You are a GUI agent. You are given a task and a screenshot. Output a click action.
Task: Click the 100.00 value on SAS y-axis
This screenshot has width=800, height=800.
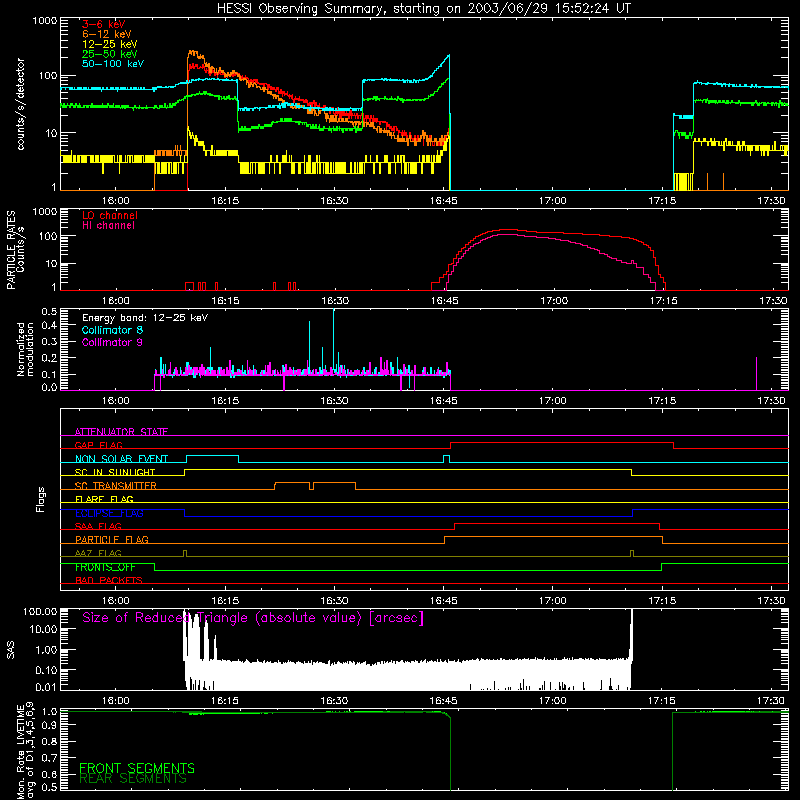coord(40,611)
